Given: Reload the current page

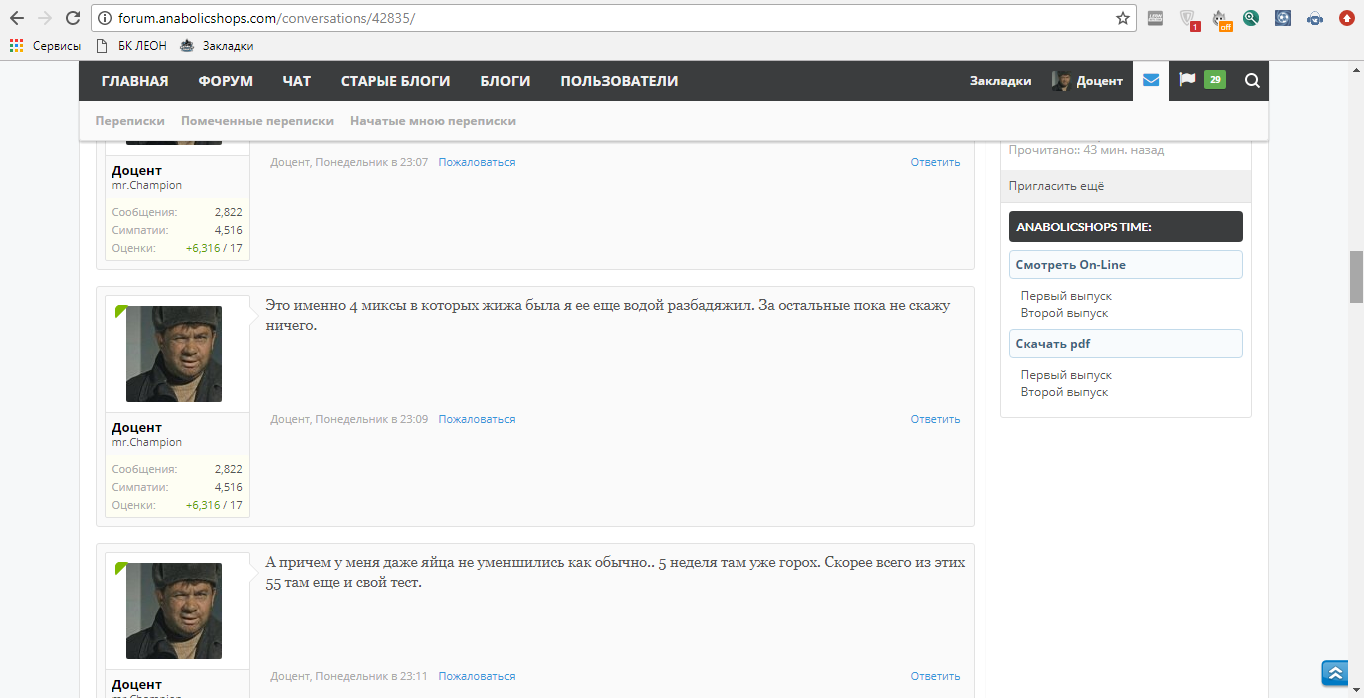Looking at the screenshot, I should pyautogui.click(x=72, y=18).
